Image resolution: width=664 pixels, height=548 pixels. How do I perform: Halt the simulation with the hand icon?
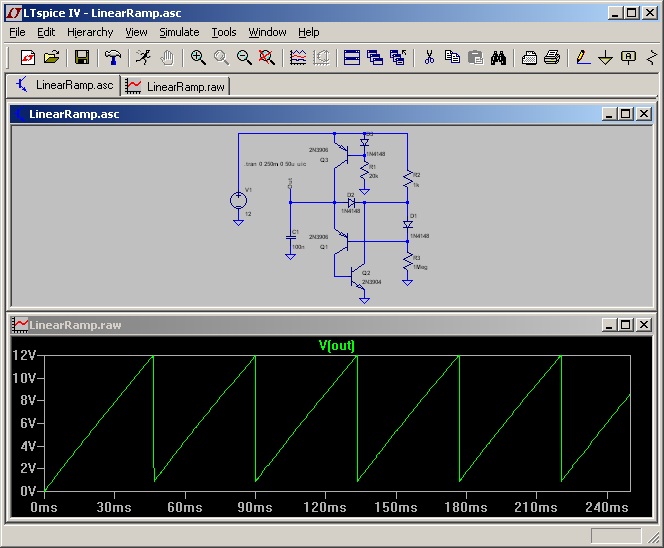[x=167, y=57]
